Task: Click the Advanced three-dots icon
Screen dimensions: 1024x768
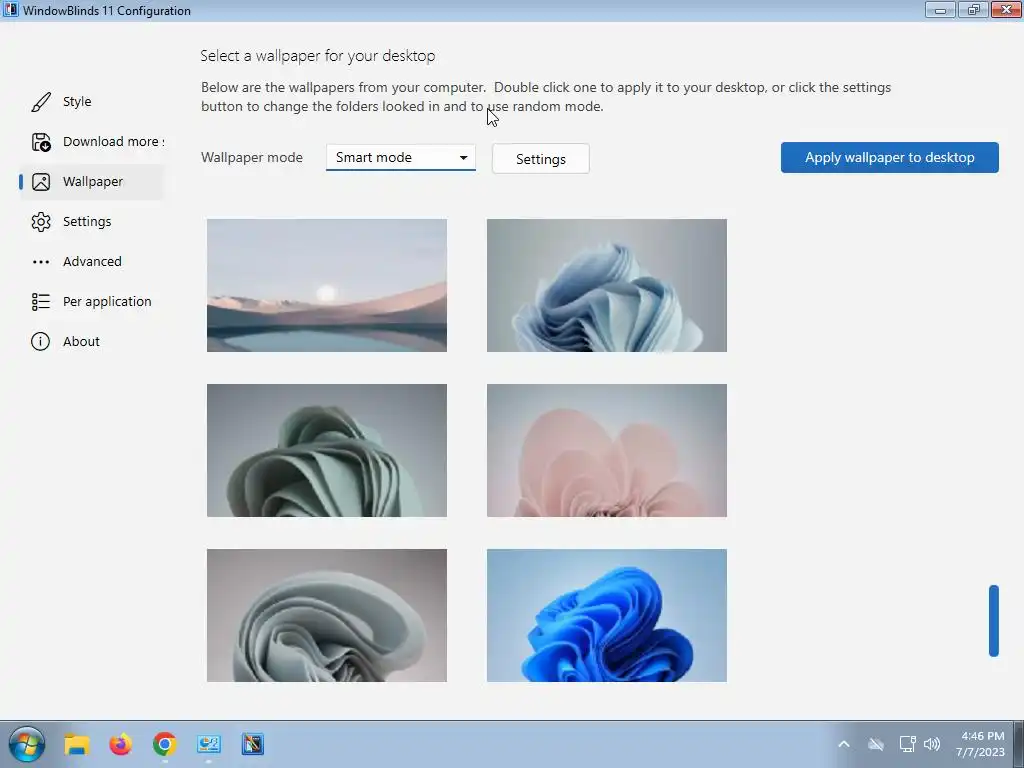Action: point(40,262)
